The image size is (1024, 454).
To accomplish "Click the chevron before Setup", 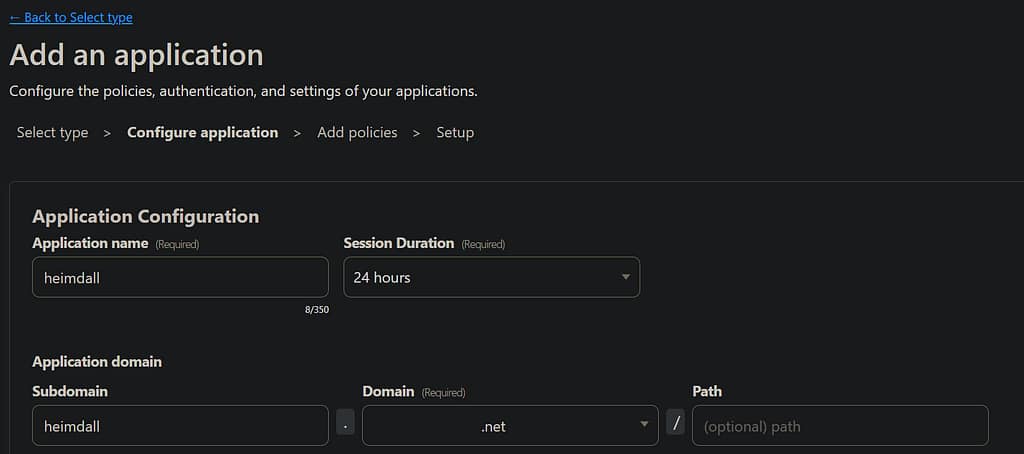I will [x=416, y=133].
